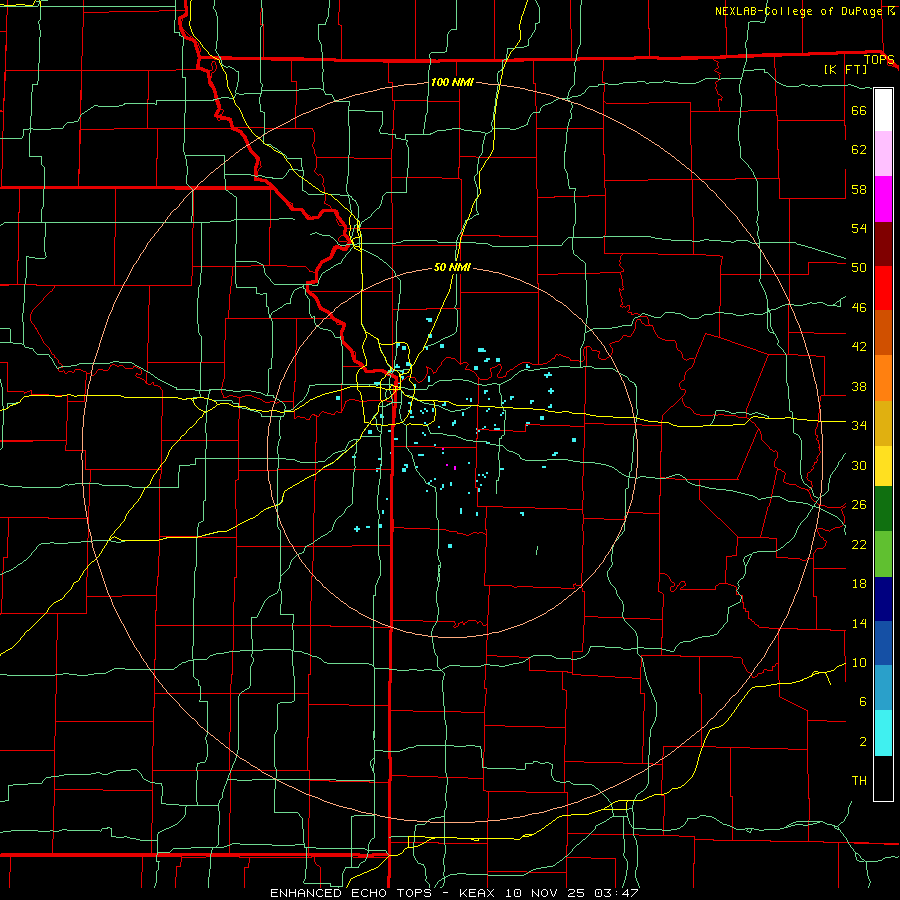
Task: Click the '[K FT]' units label
Action: [x=846, y=70]
